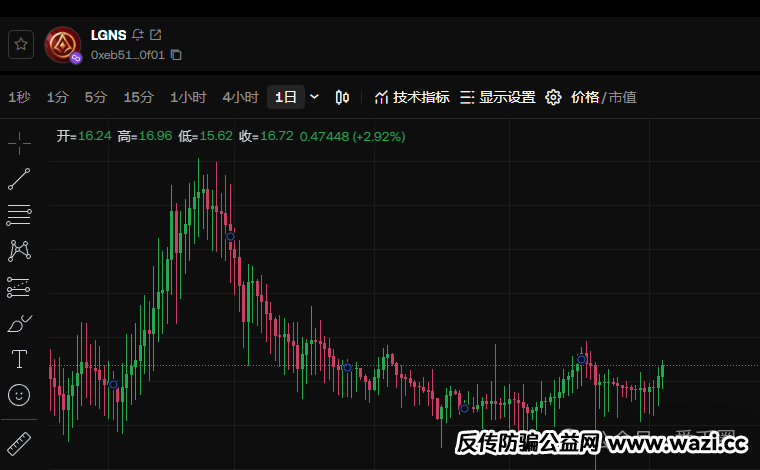This screenshot has height=470, width=760.
Task: Select the brush drawing tool
Action: click(19, 323)
